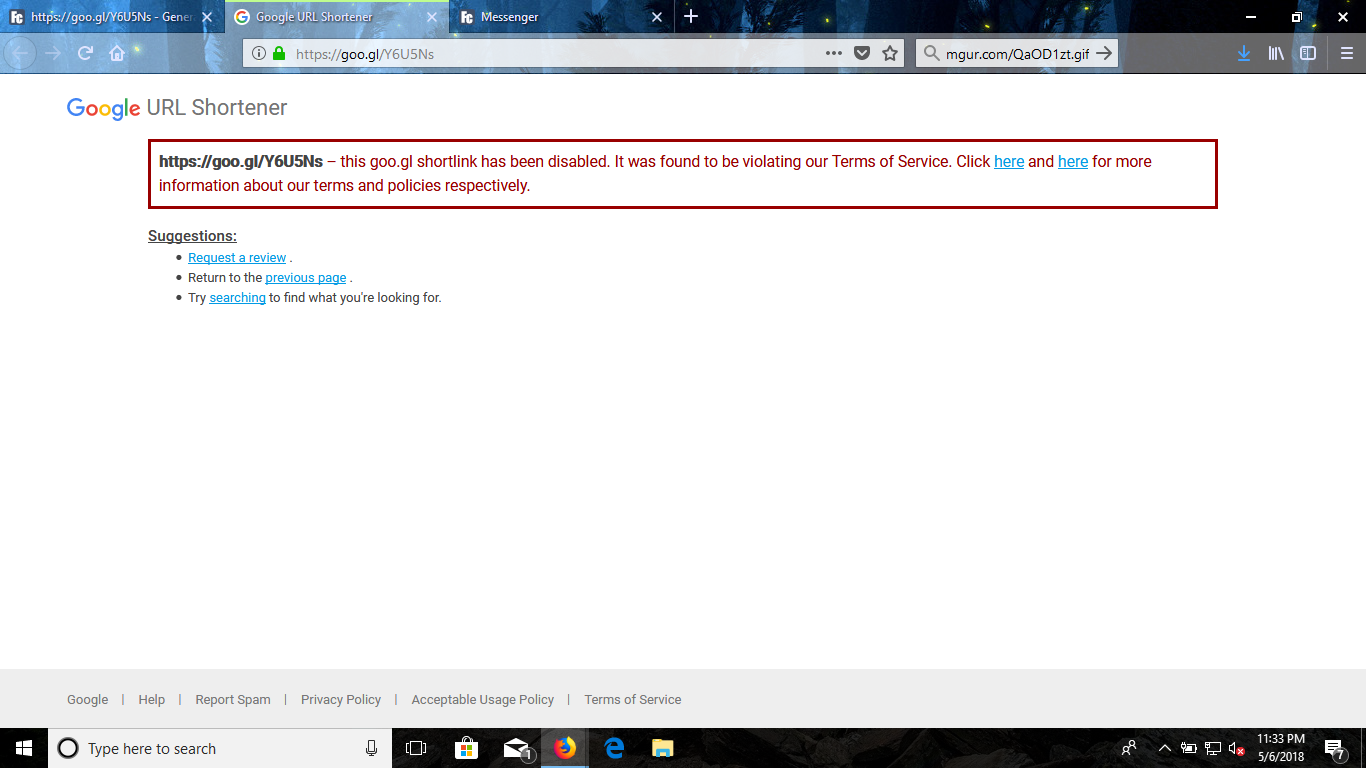Click the search bar text field
1366x768 pixels.
coord(1017,54)
